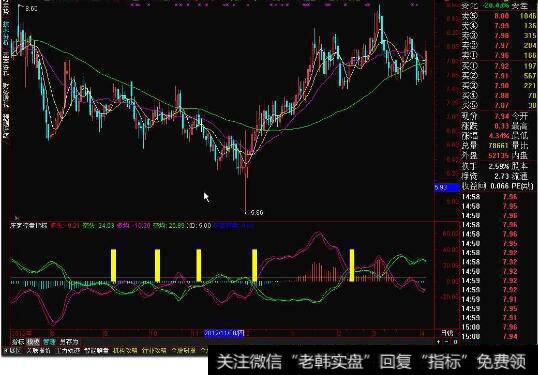Screen dimensions: 538x375
Task: Select the 买① 7.92 bid row
Action: point(499,66)
